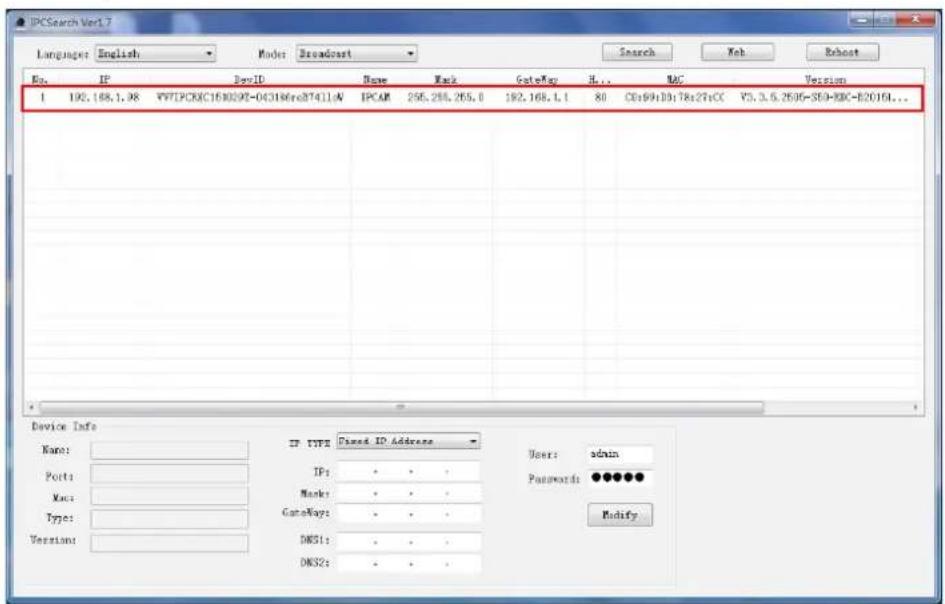The image size is (945, 604).
Task: Click the scrollbar right arrow
Action: coord(915,407)
